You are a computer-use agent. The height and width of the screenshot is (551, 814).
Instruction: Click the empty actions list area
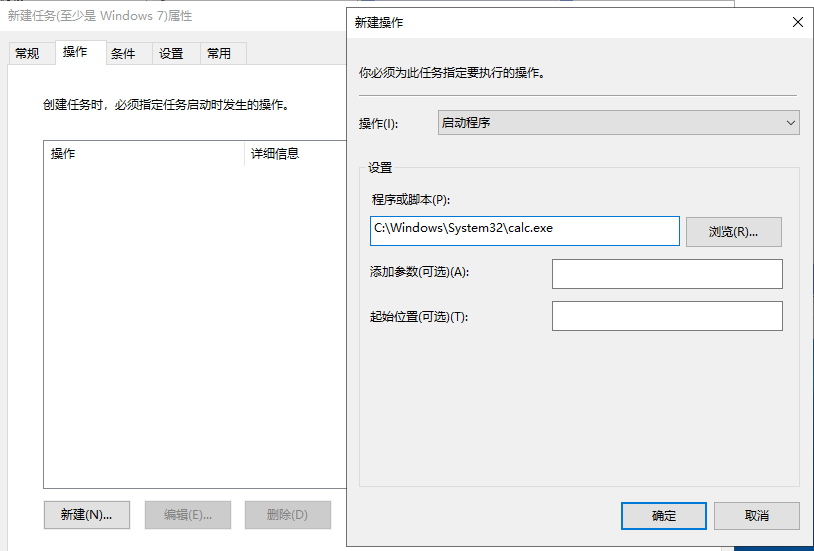(x=190, y=320)
